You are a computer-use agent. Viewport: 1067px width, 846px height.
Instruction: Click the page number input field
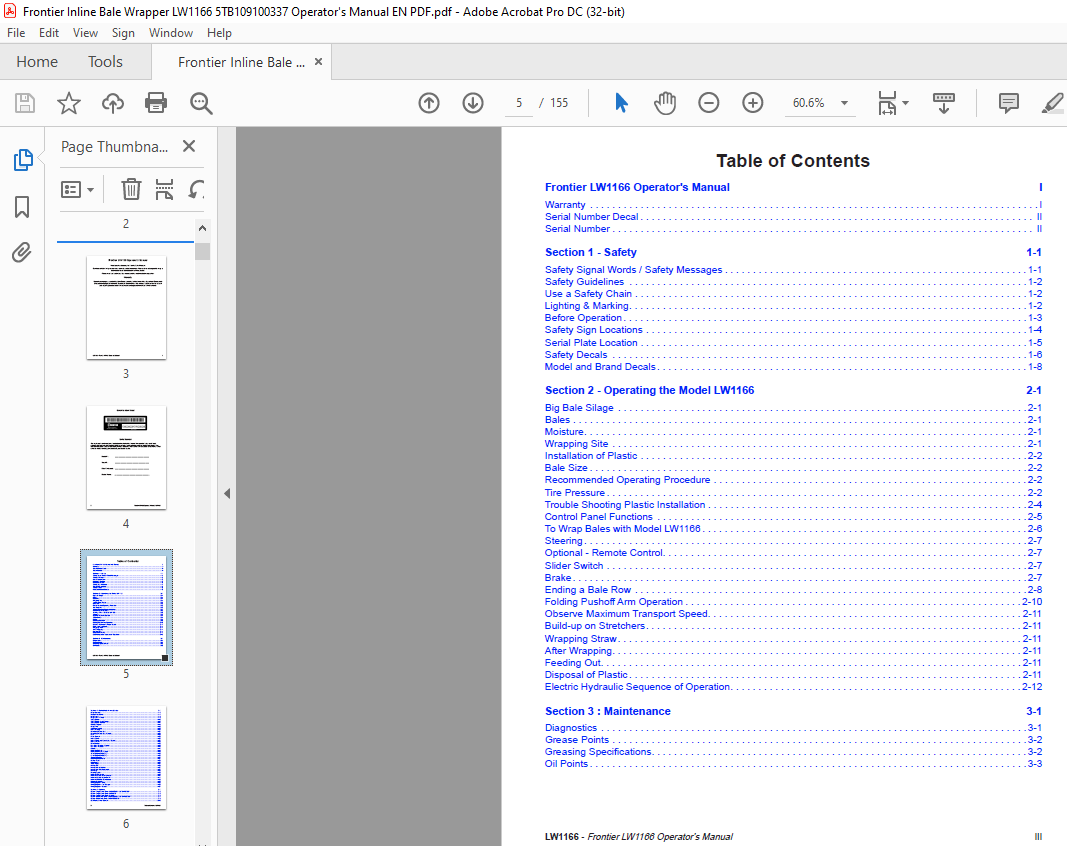[519, 103]
